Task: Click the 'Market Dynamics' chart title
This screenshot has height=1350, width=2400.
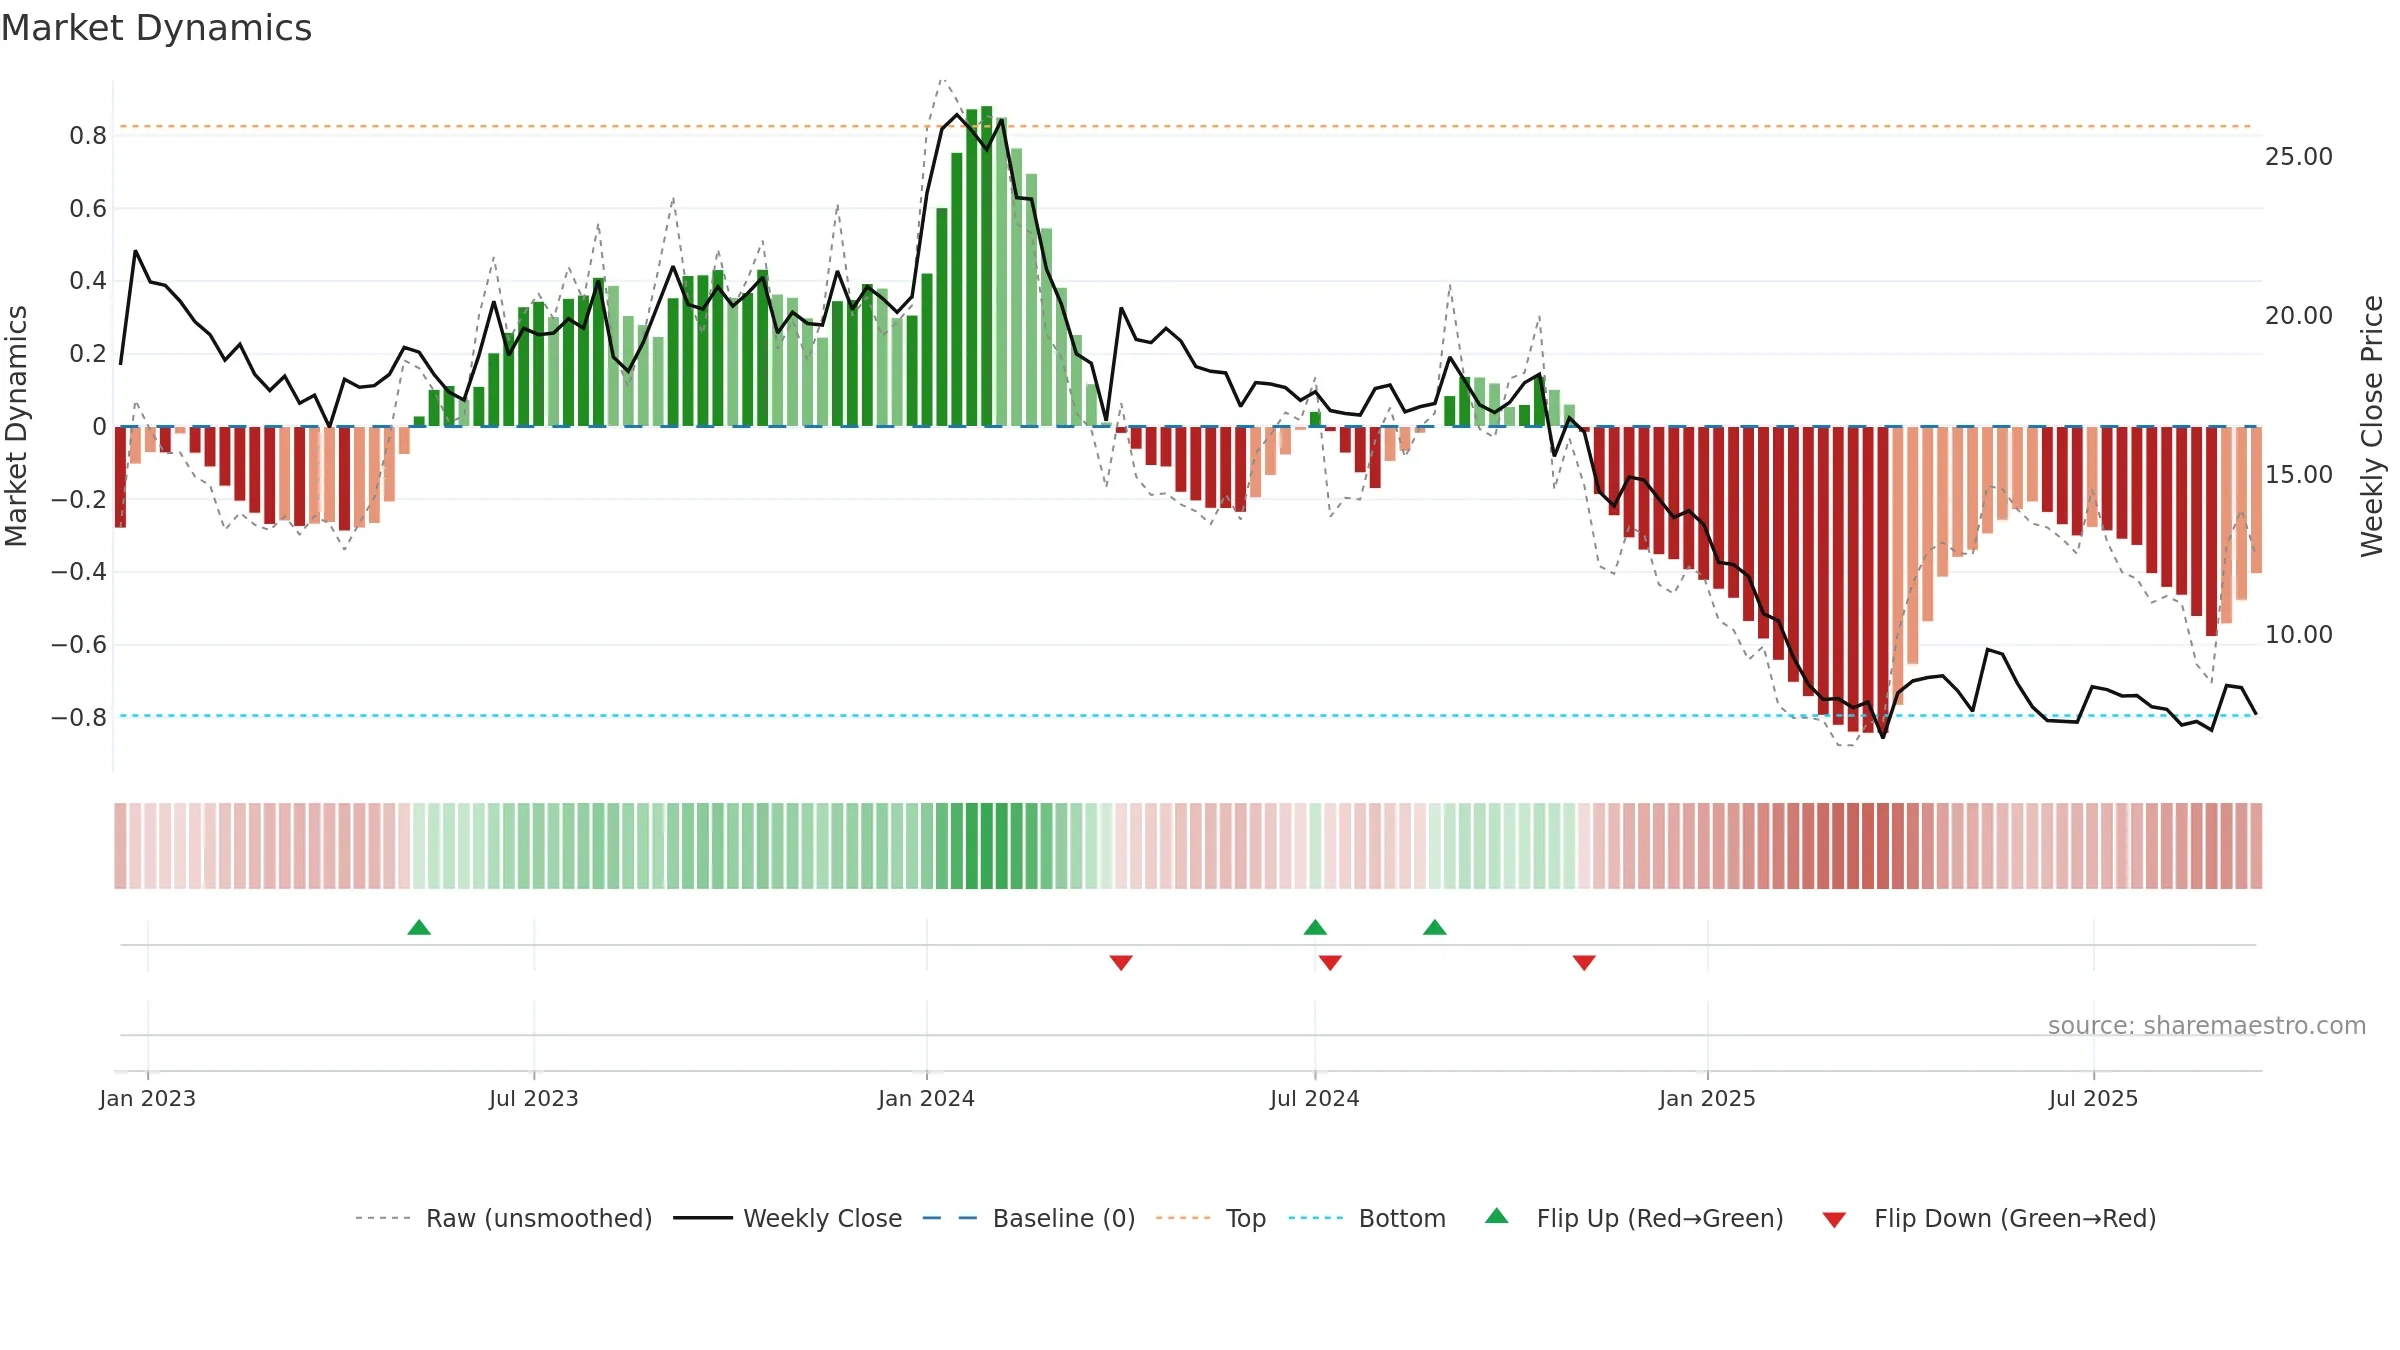Action: [156, 28]
